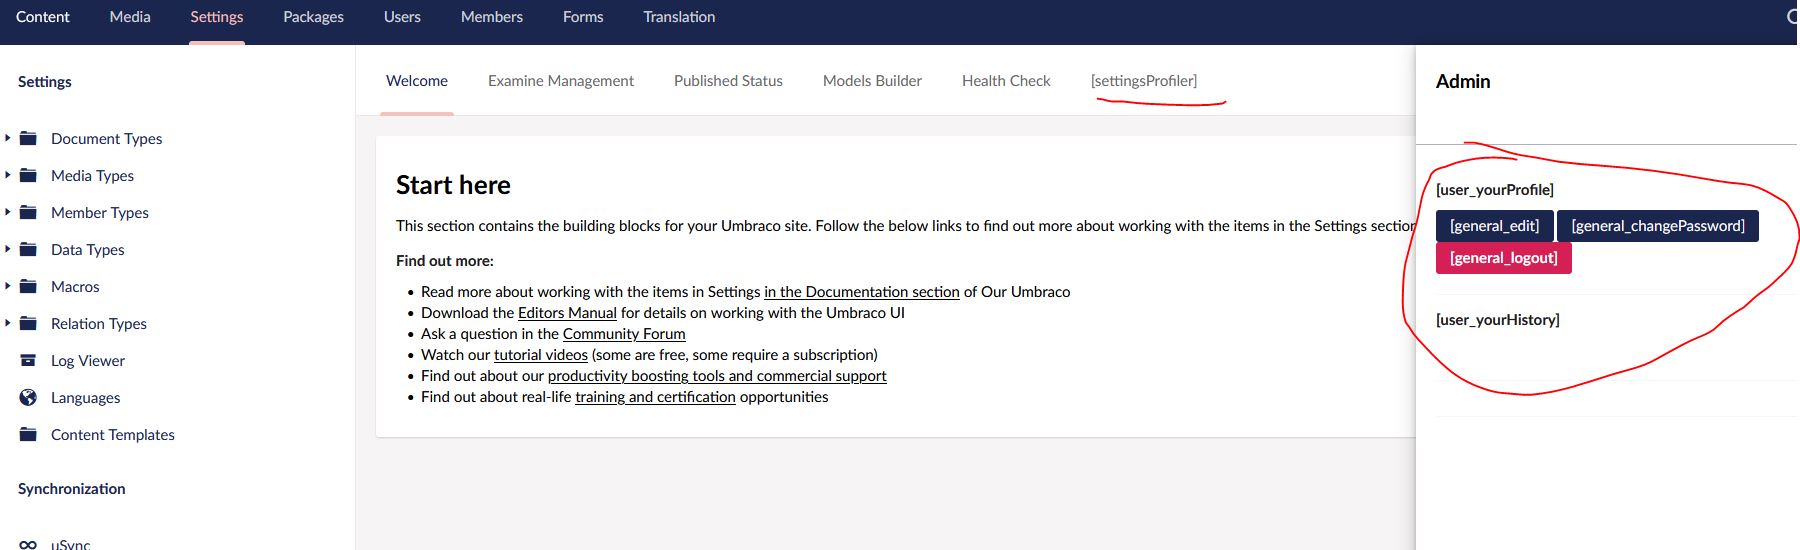Click the Languages globe icon
This screenshot has height=550, width=1800.
pos(28,397)
